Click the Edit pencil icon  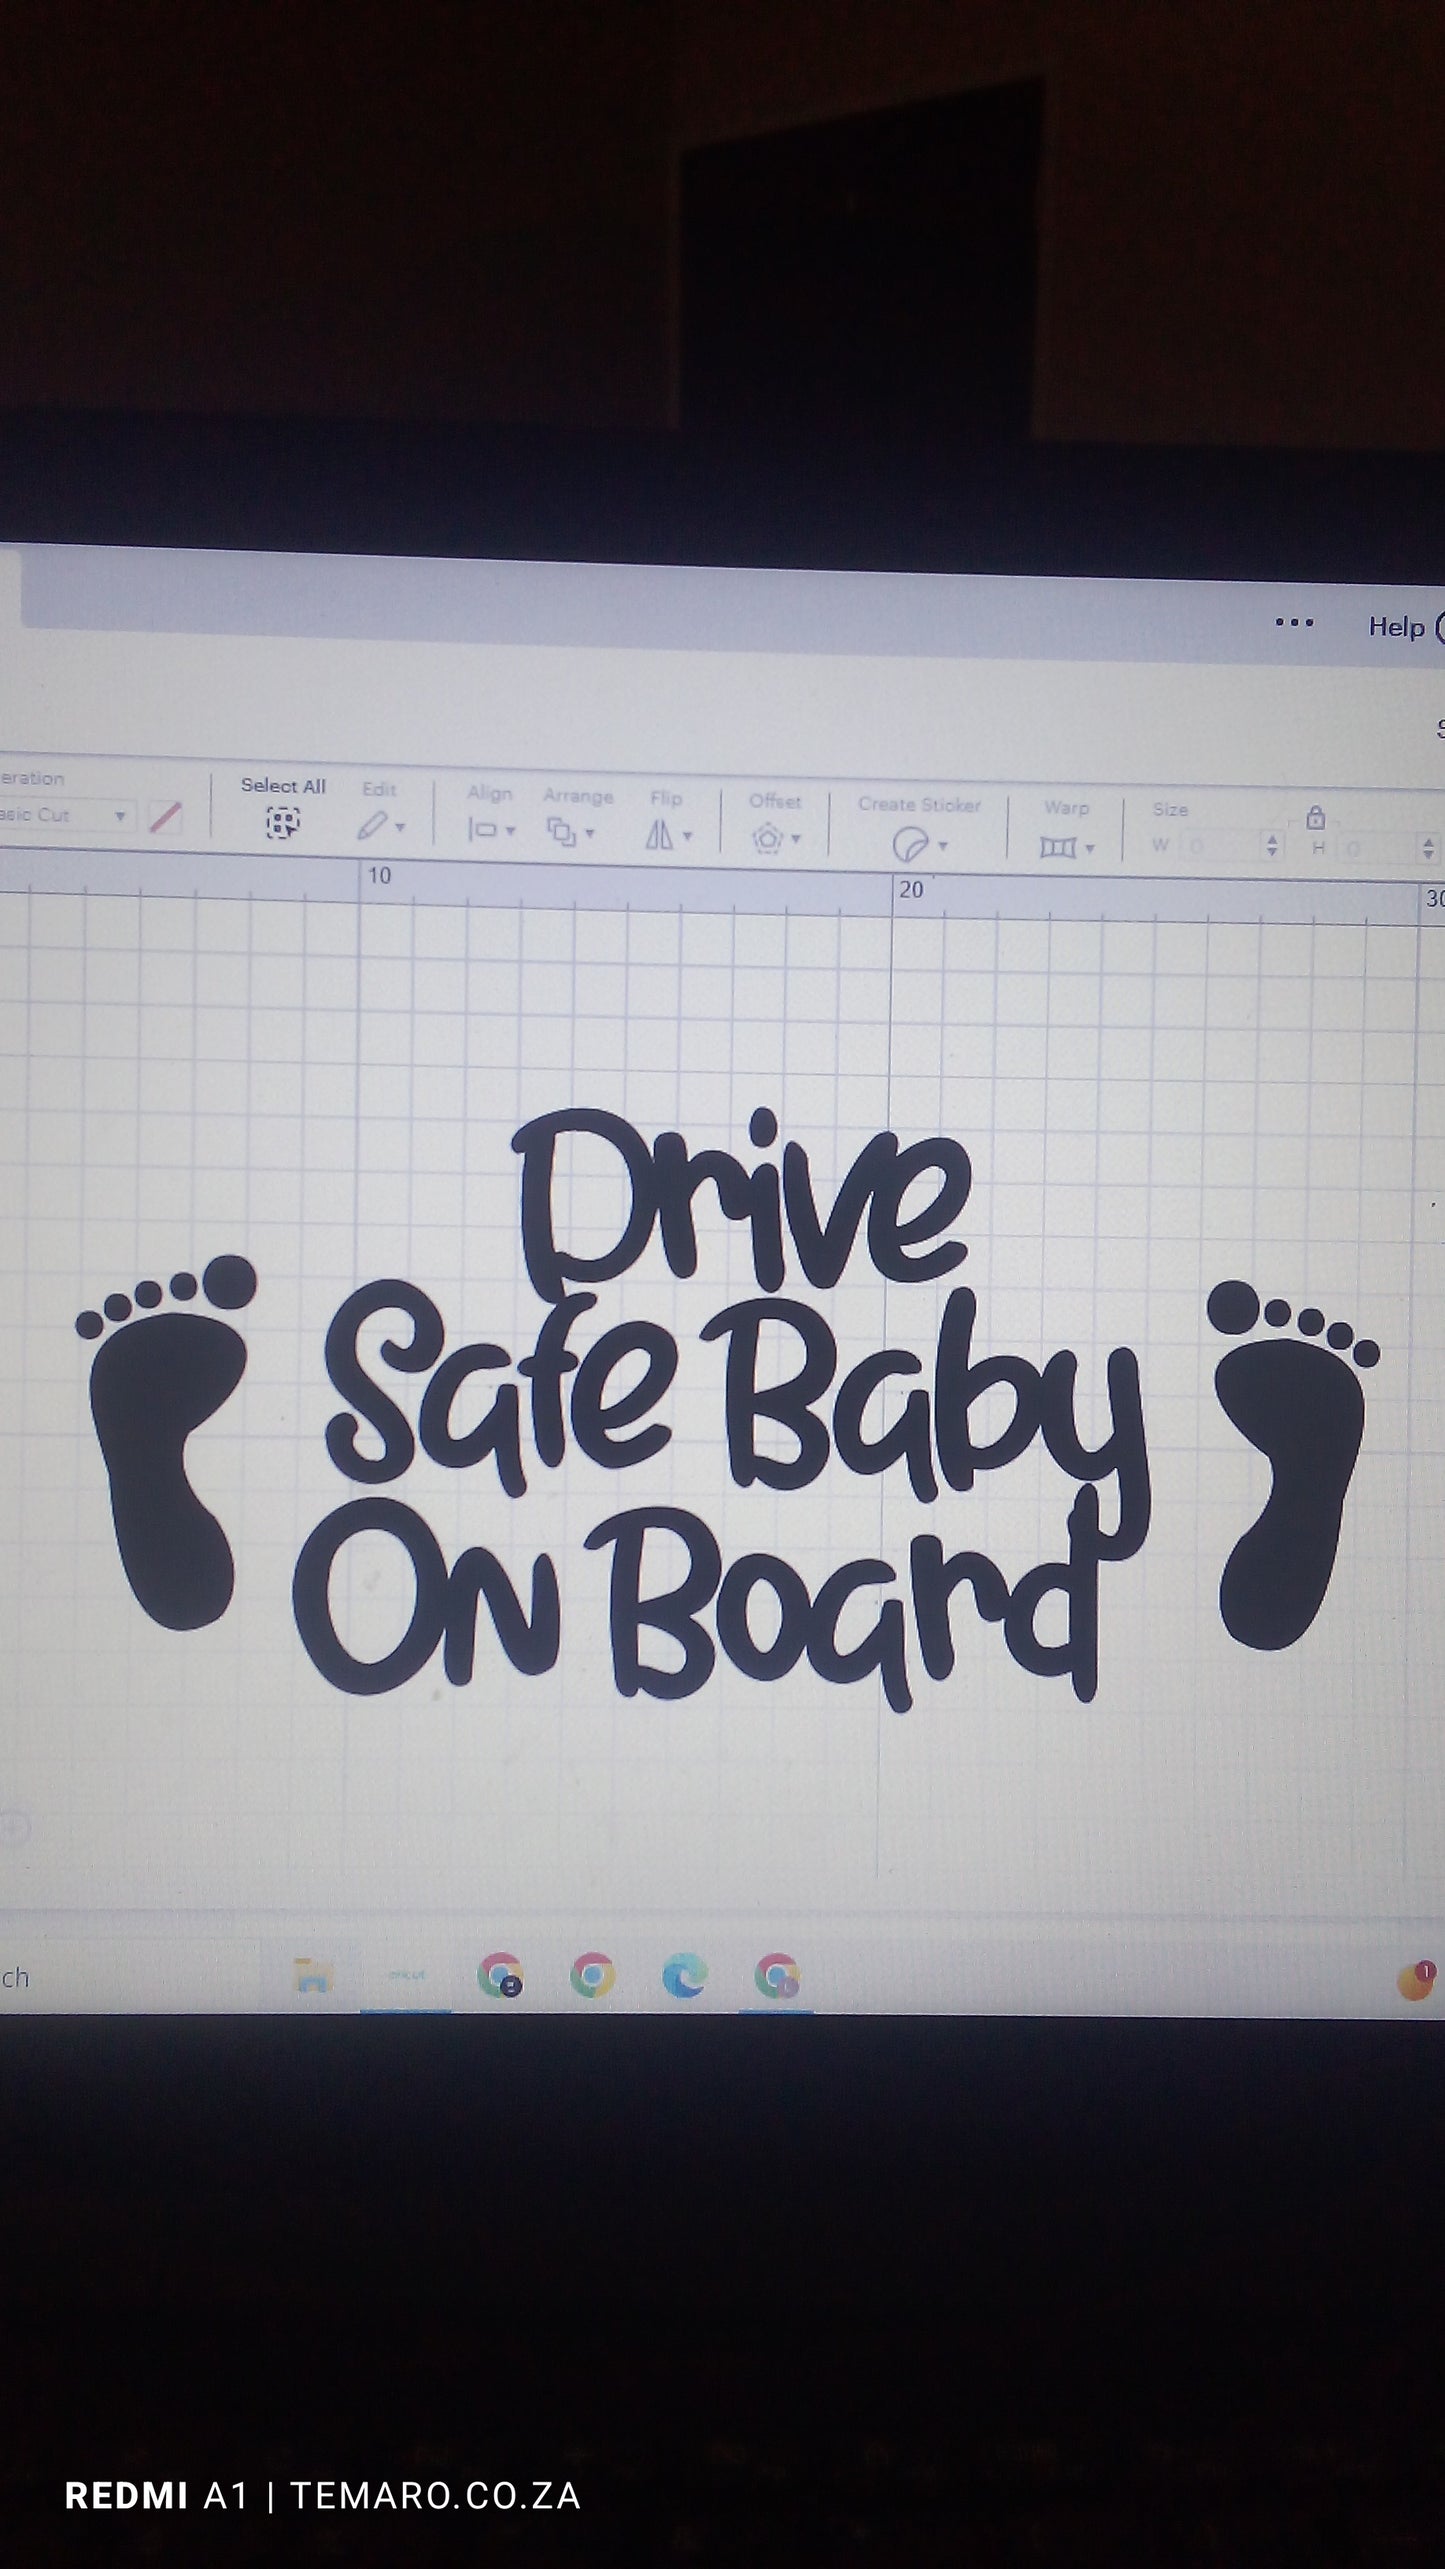click(x=372, y=826)
